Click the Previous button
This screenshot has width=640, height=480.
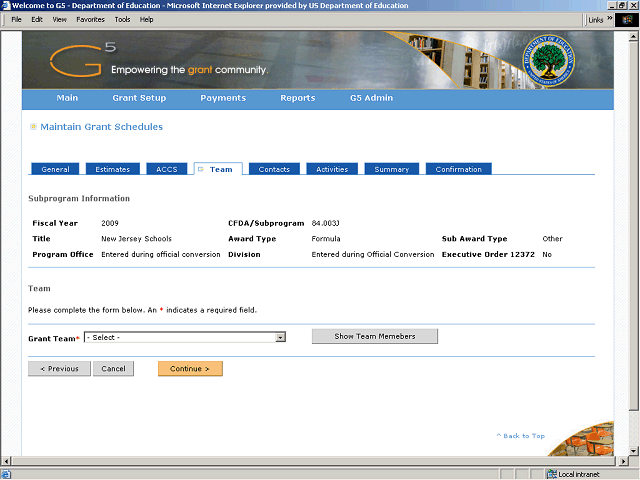tap(59, 369)
